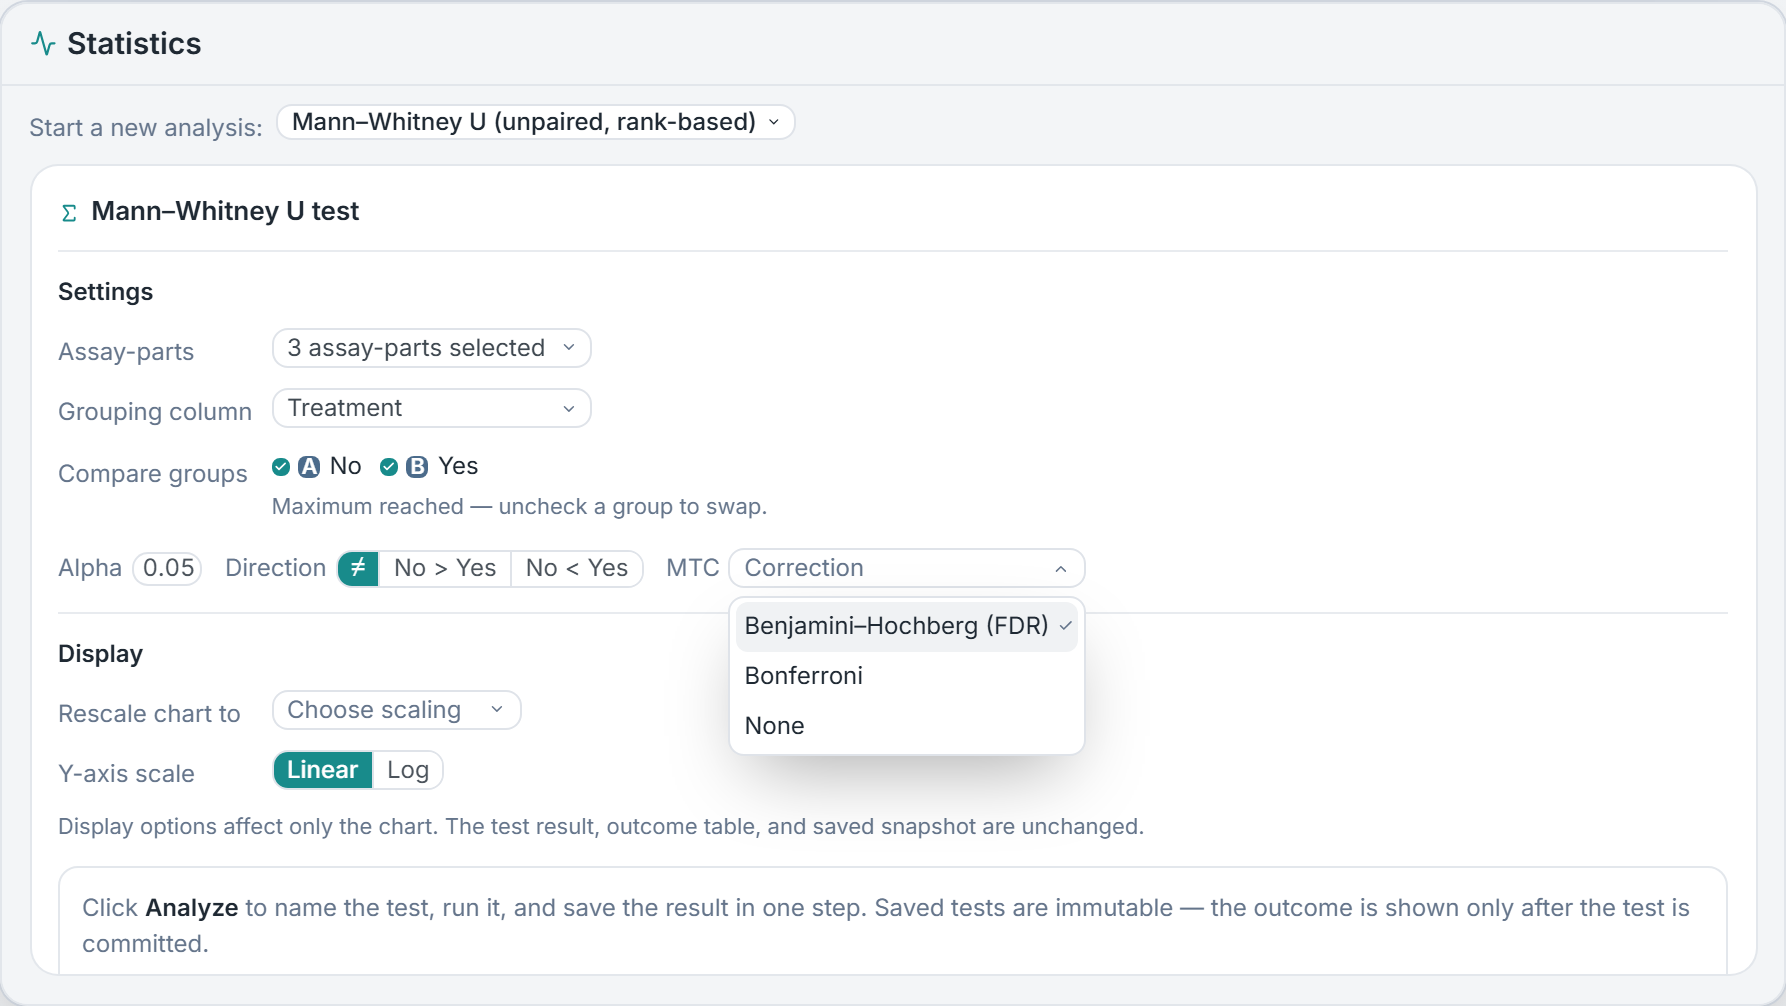
Task: Expand the Treatment grouping column dropdown
Action: pyautogui.click(x=432, y=408)
